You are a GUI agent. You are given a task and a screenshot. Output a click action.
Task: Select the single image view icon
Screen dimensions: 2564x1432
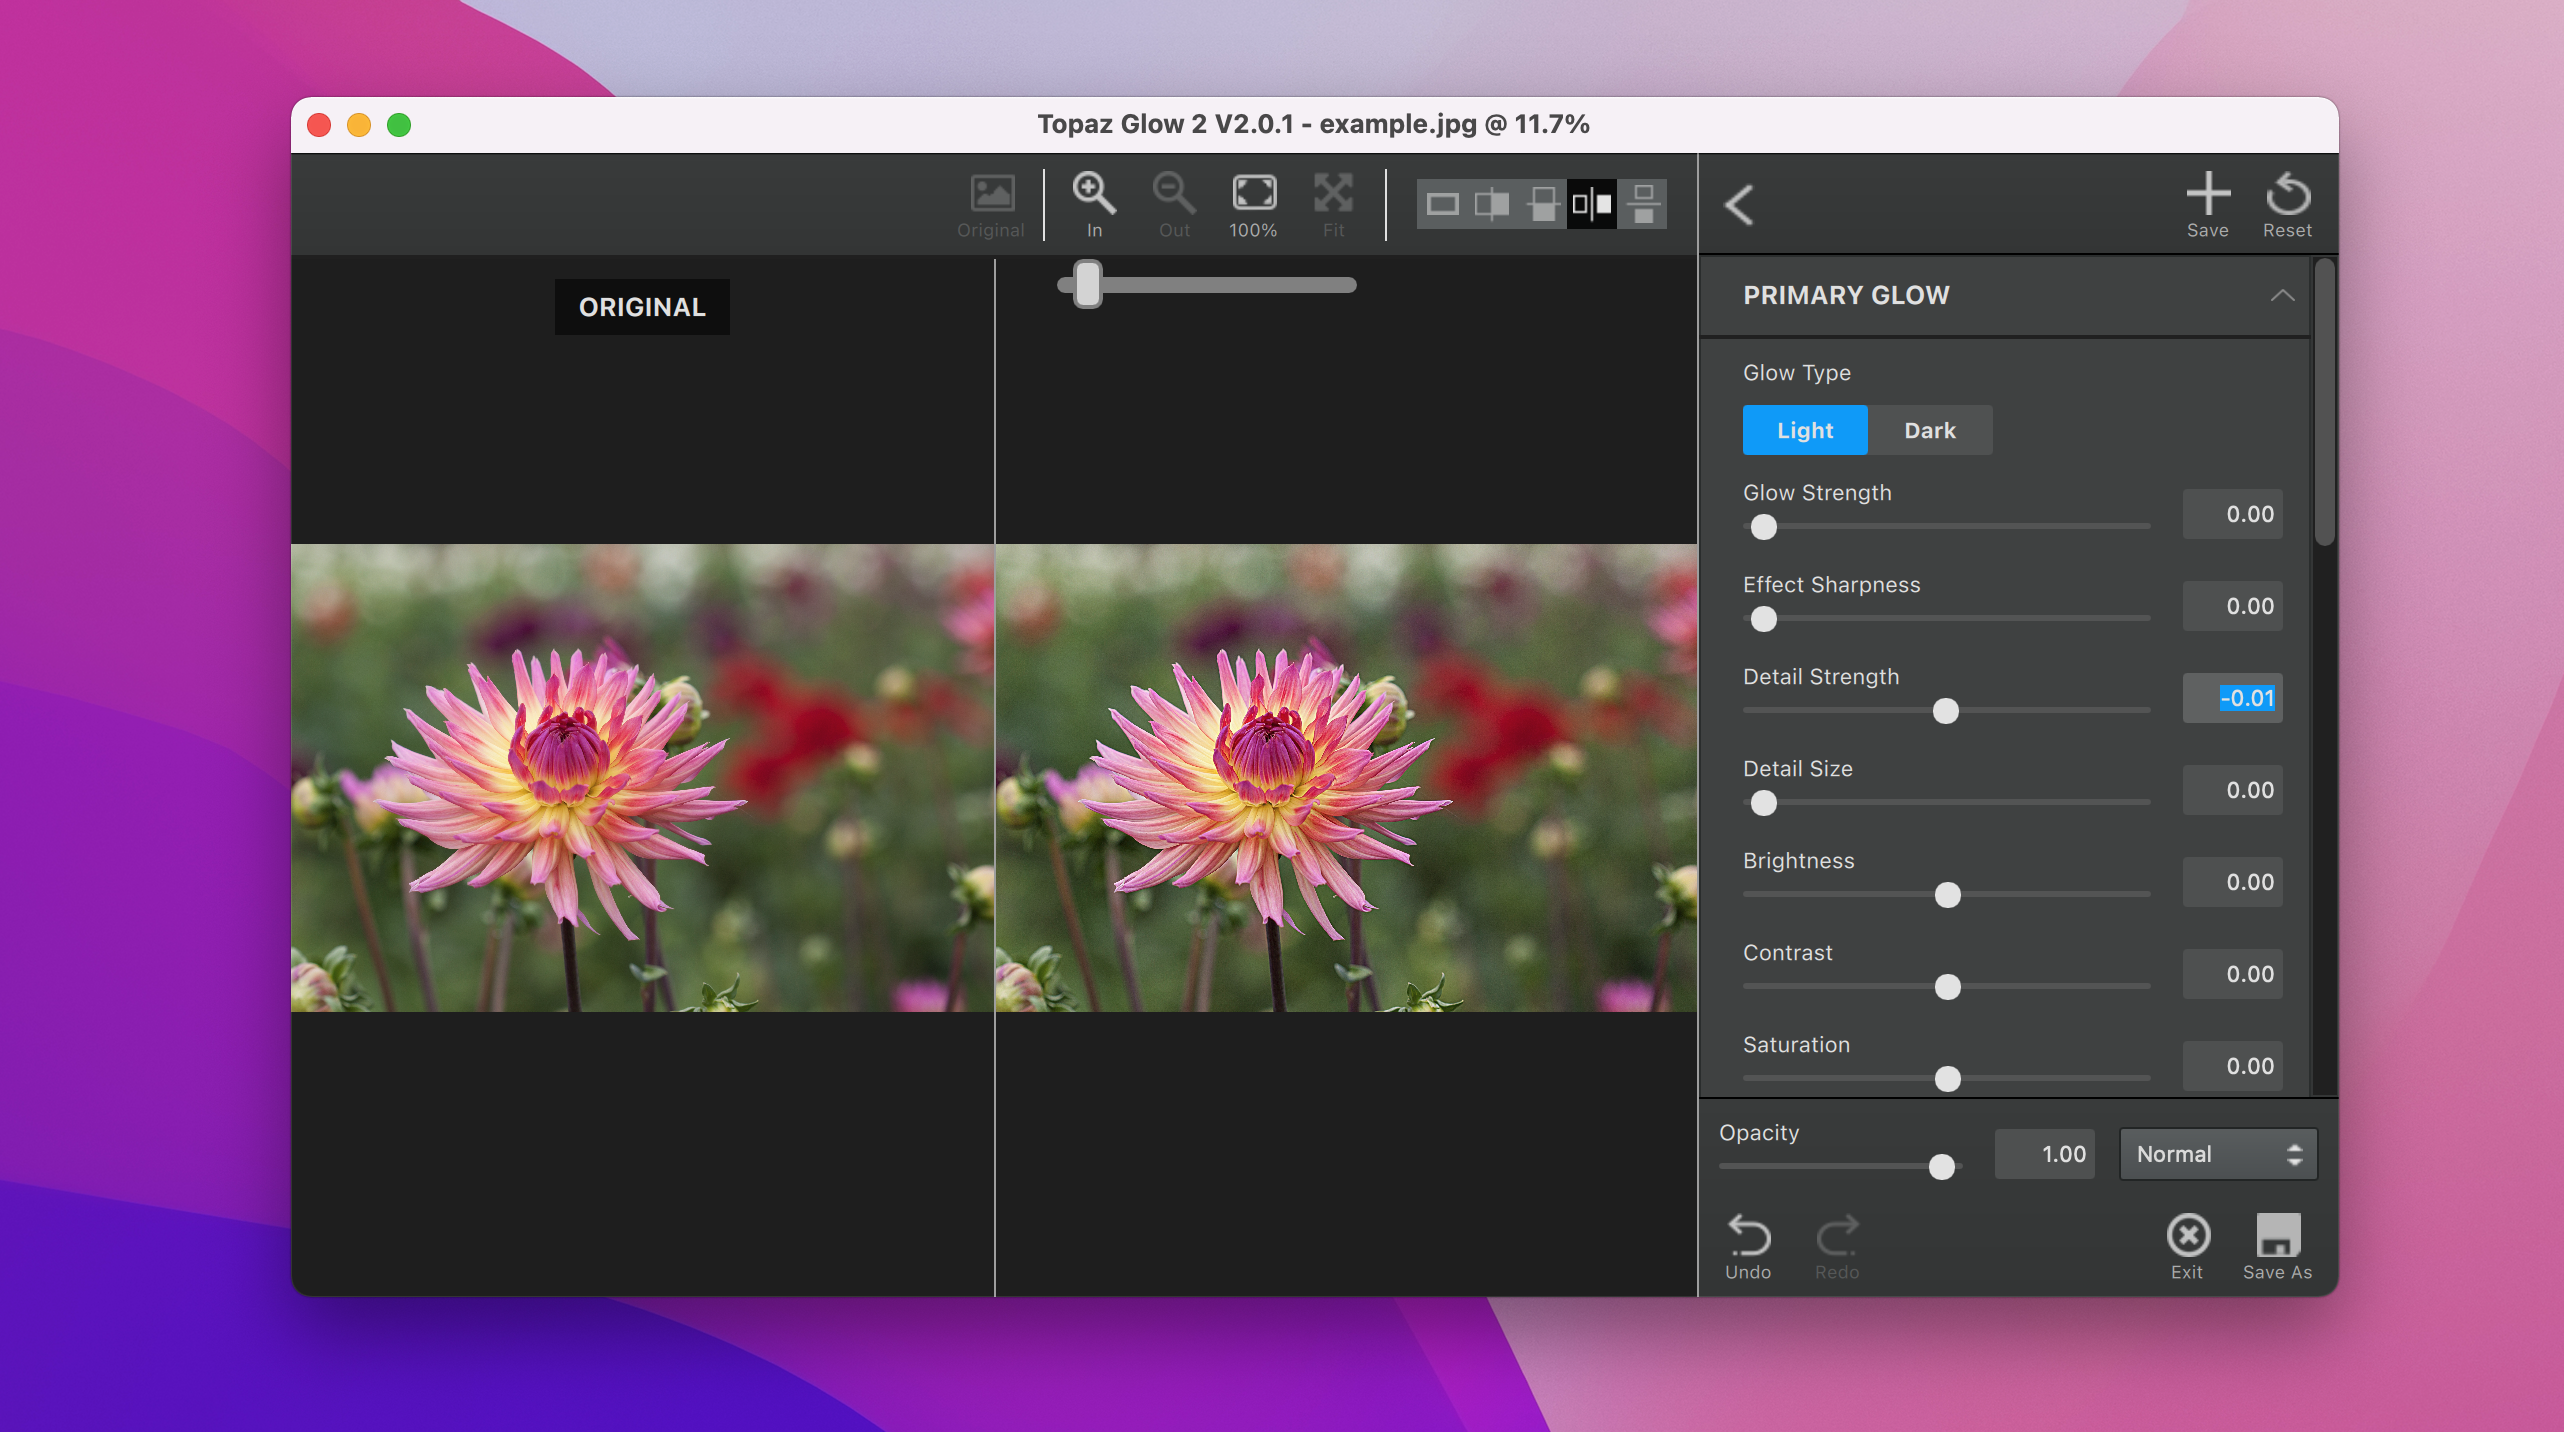(x=1442, y=205)
